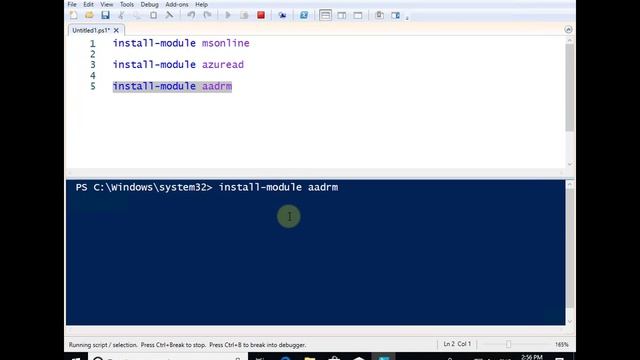
Task: Show script pane on top layout icon
Action: pyautogui.click(x=325, y=16)
